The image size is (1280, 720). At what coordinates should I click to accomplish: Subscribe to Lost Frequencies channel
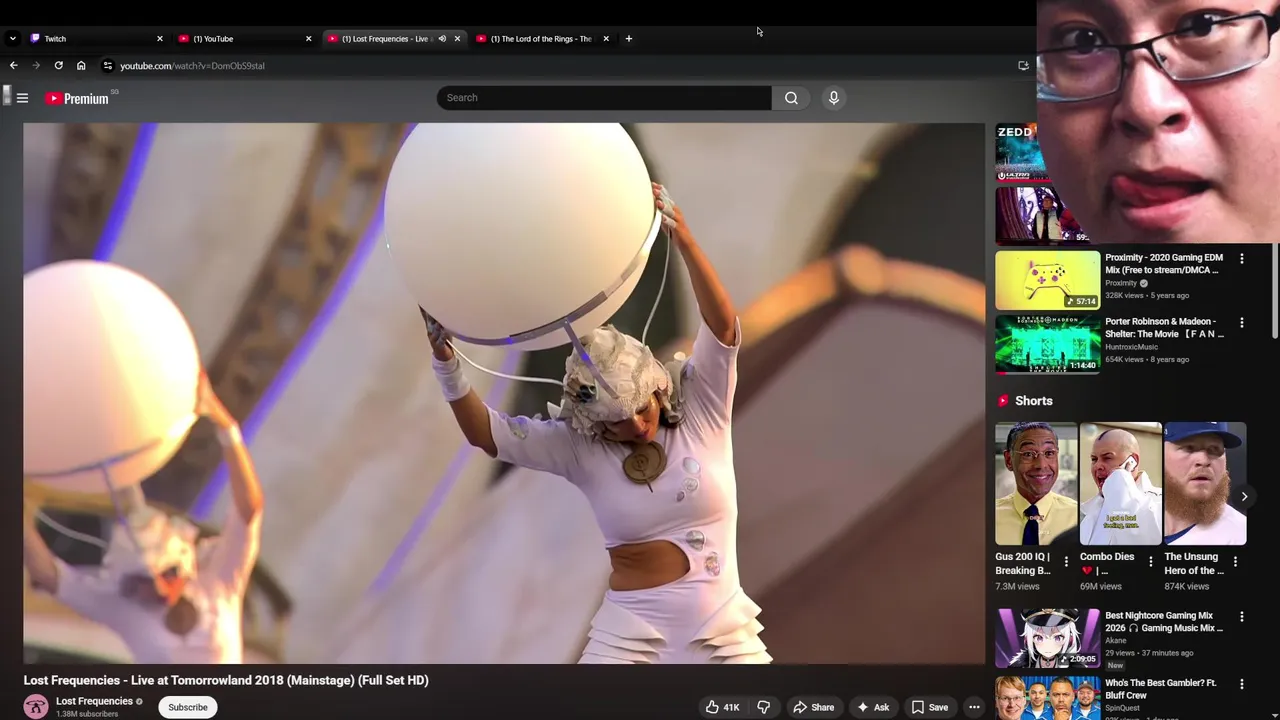[188, 707]
